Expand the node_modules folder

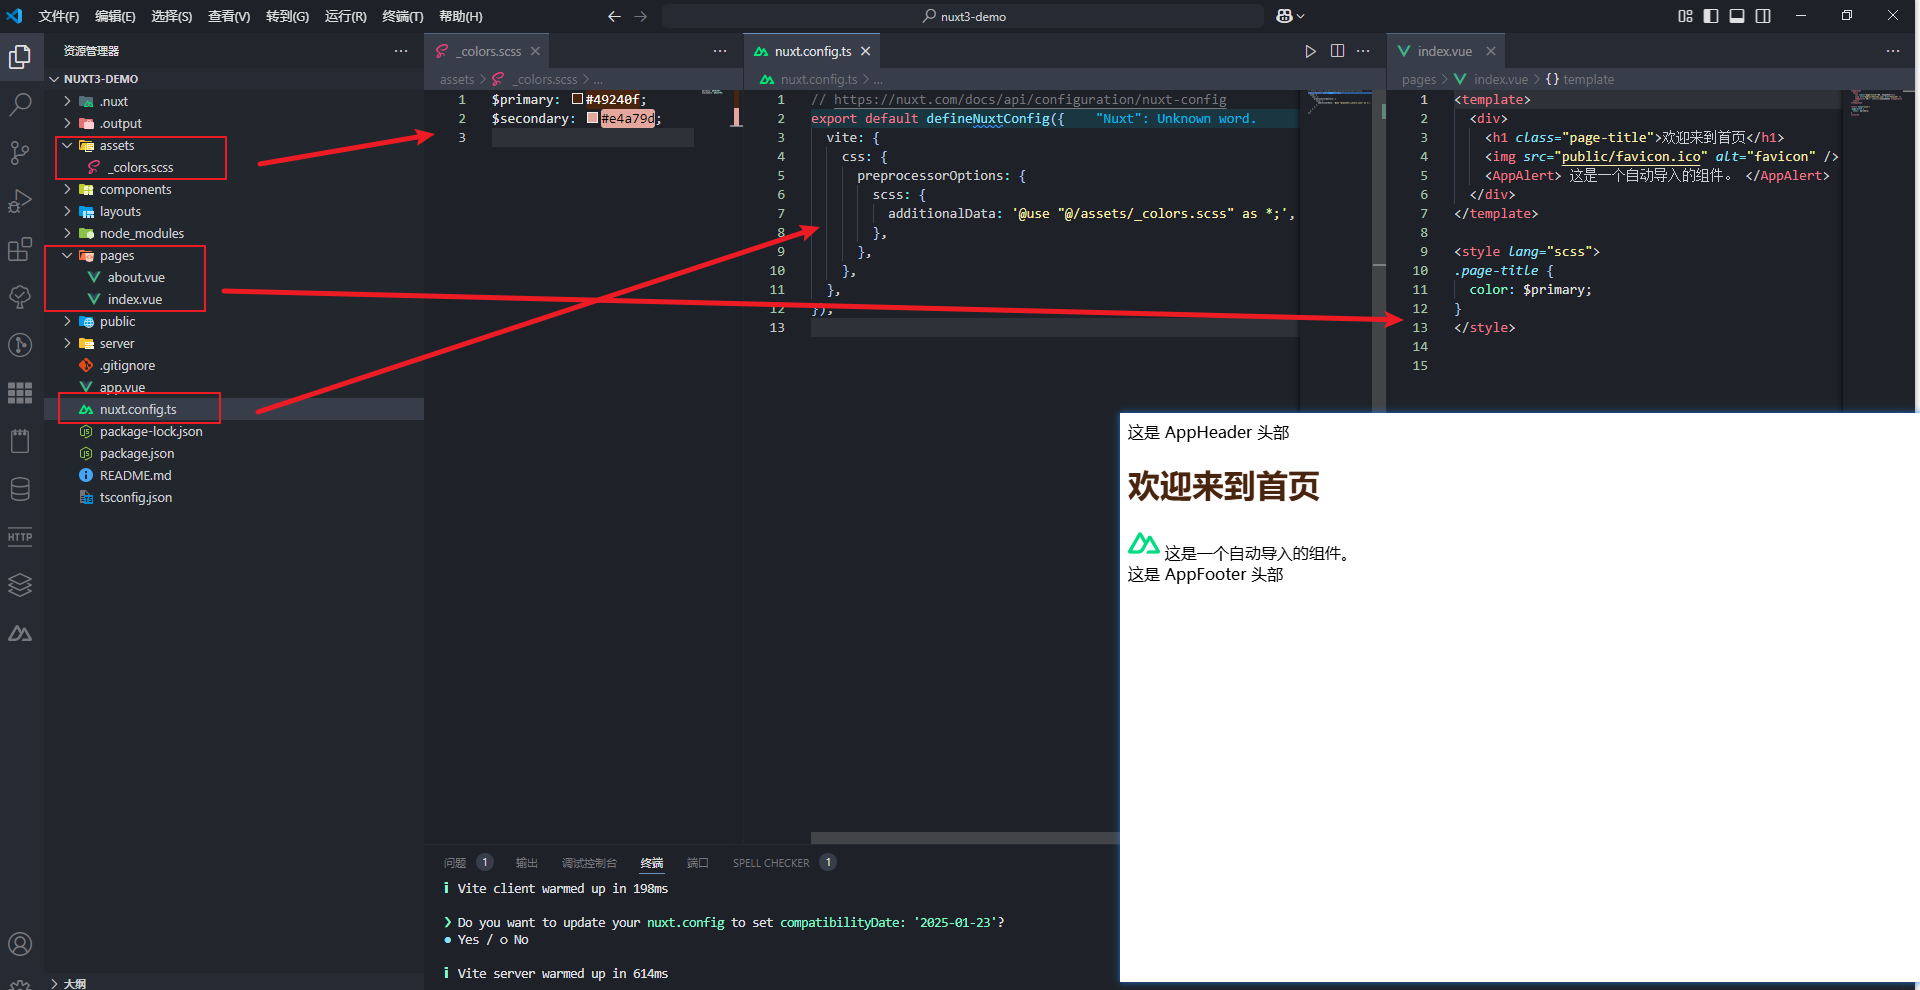pos(67,233)
